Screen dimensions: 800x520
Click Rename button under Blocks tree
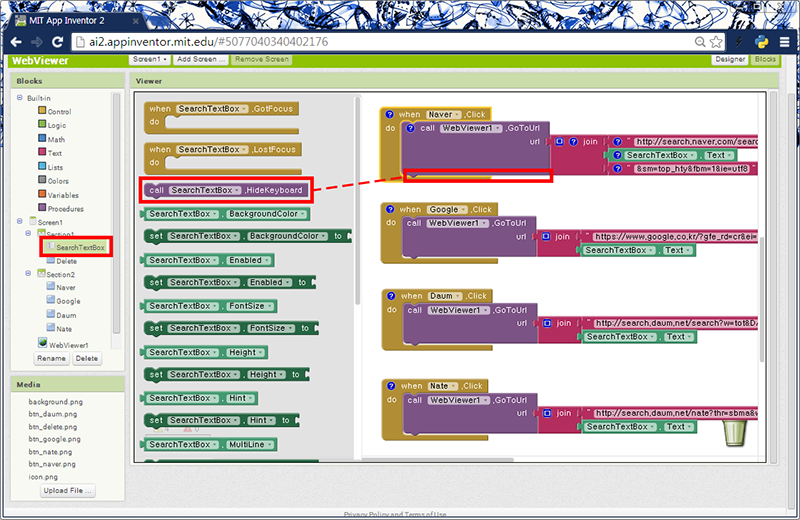[x=51, y=358]
